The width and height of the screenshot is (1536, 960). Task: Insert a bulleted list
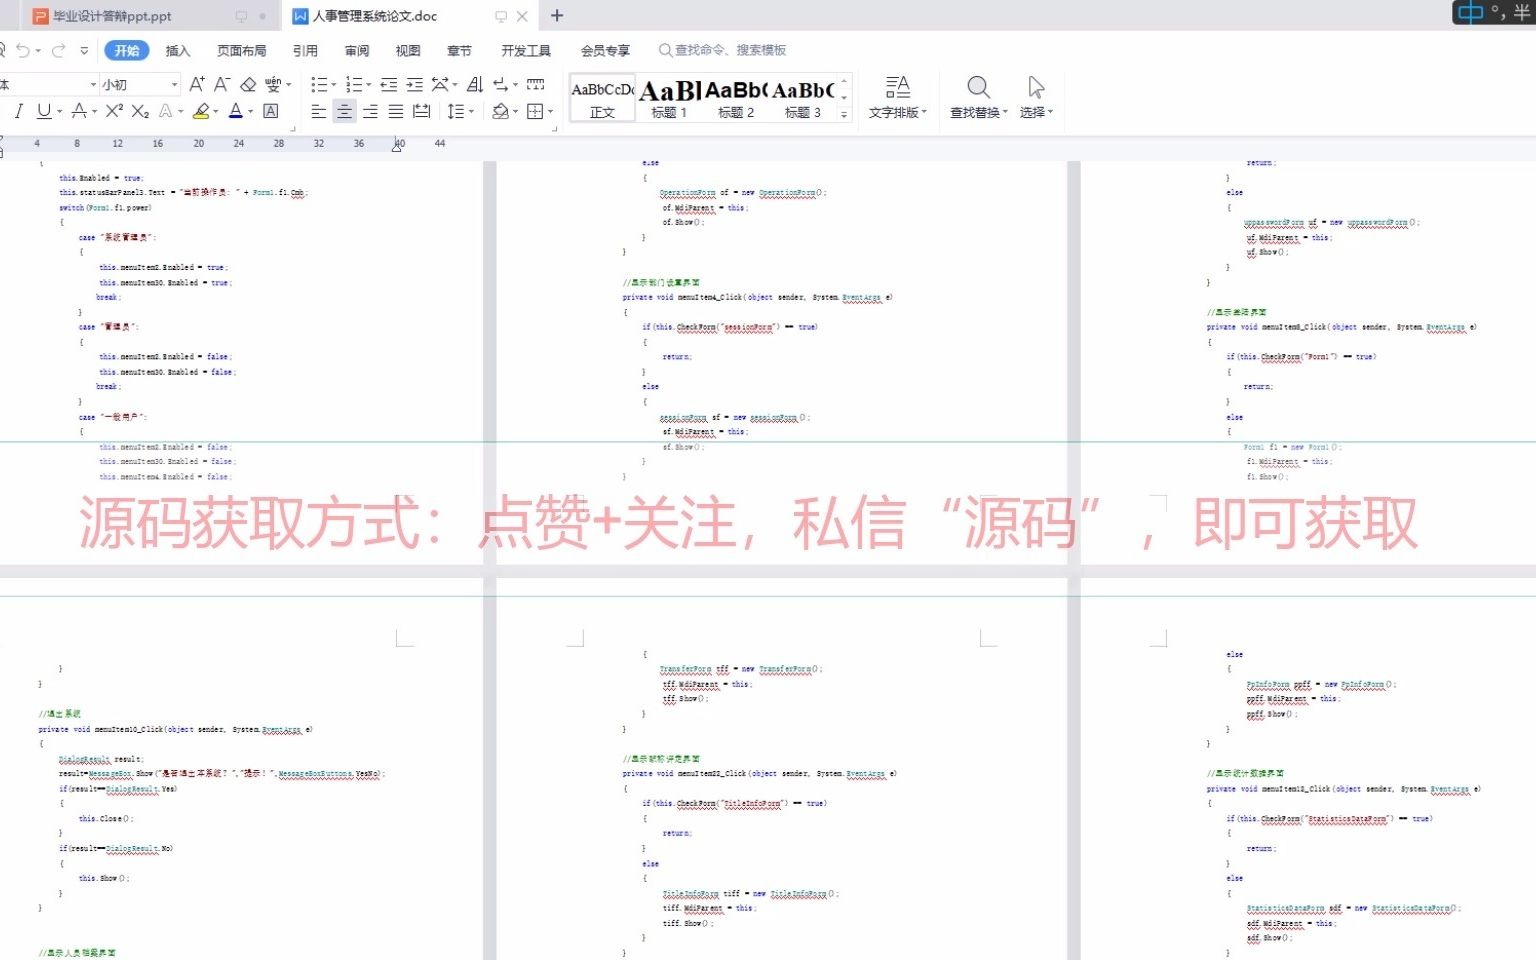click(319, 84)
